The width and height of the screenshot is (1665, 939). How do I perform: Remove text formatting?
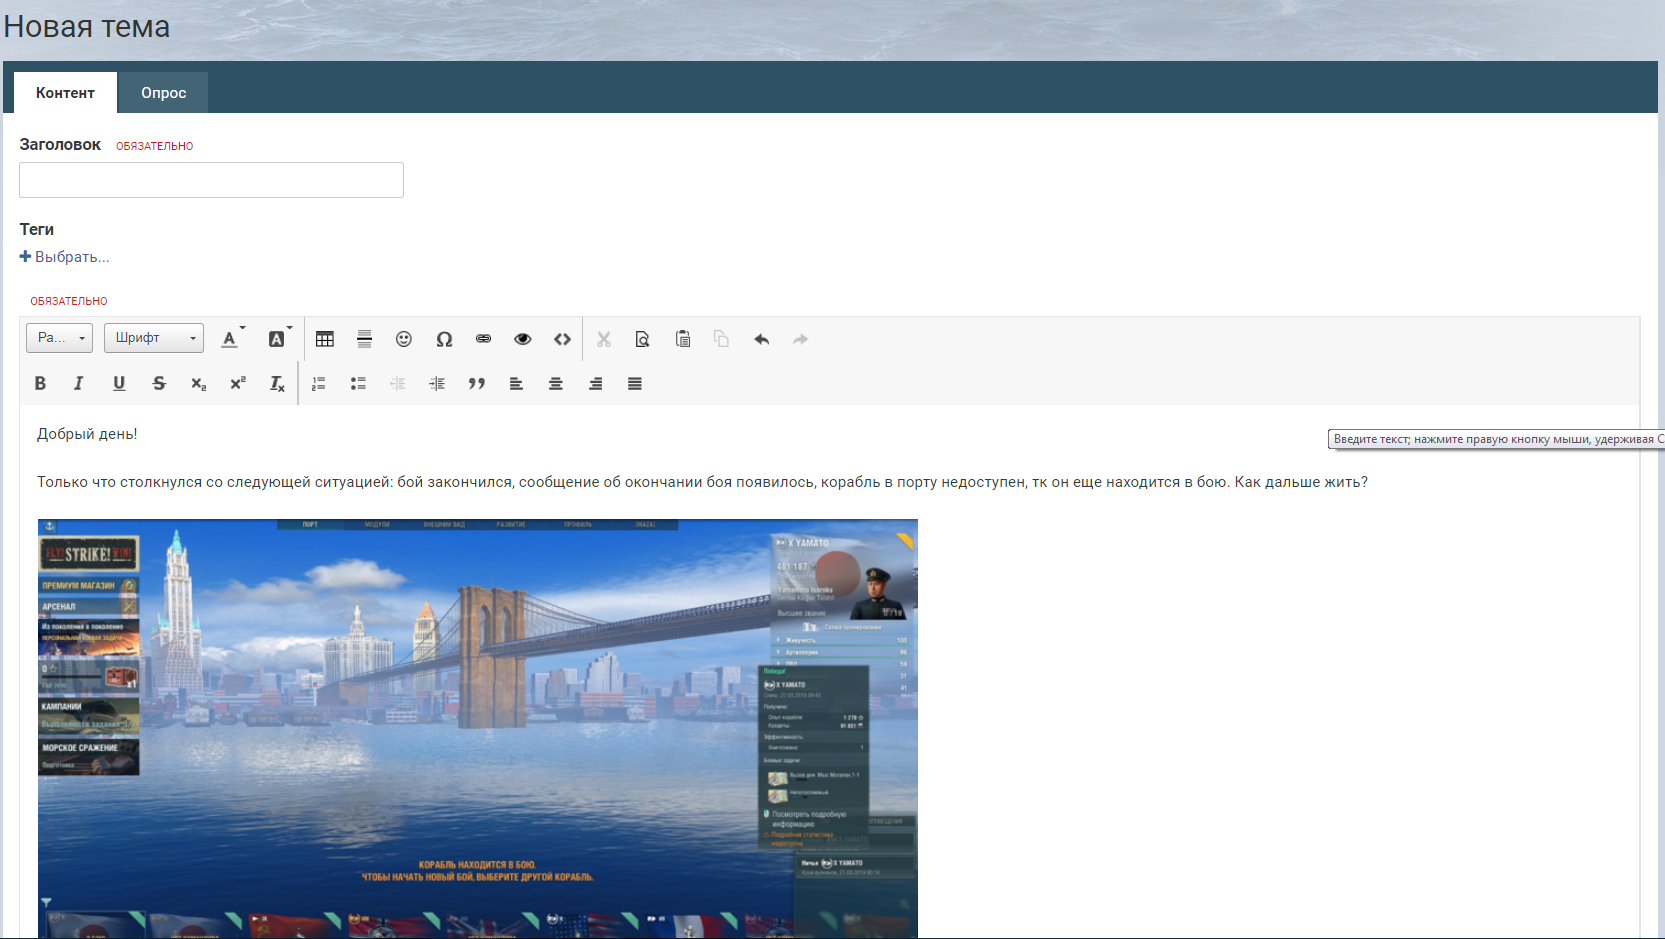click(277, 383)
